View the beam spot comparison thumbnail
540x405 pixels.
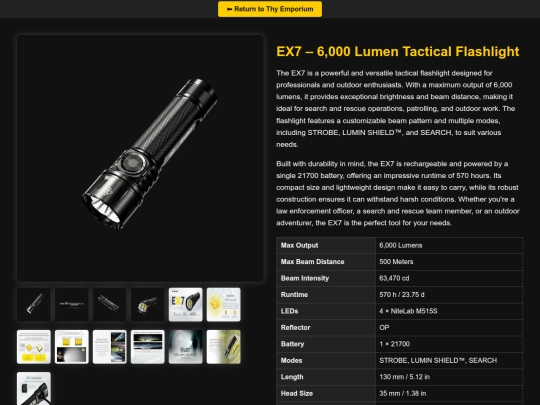coord(72,347)
